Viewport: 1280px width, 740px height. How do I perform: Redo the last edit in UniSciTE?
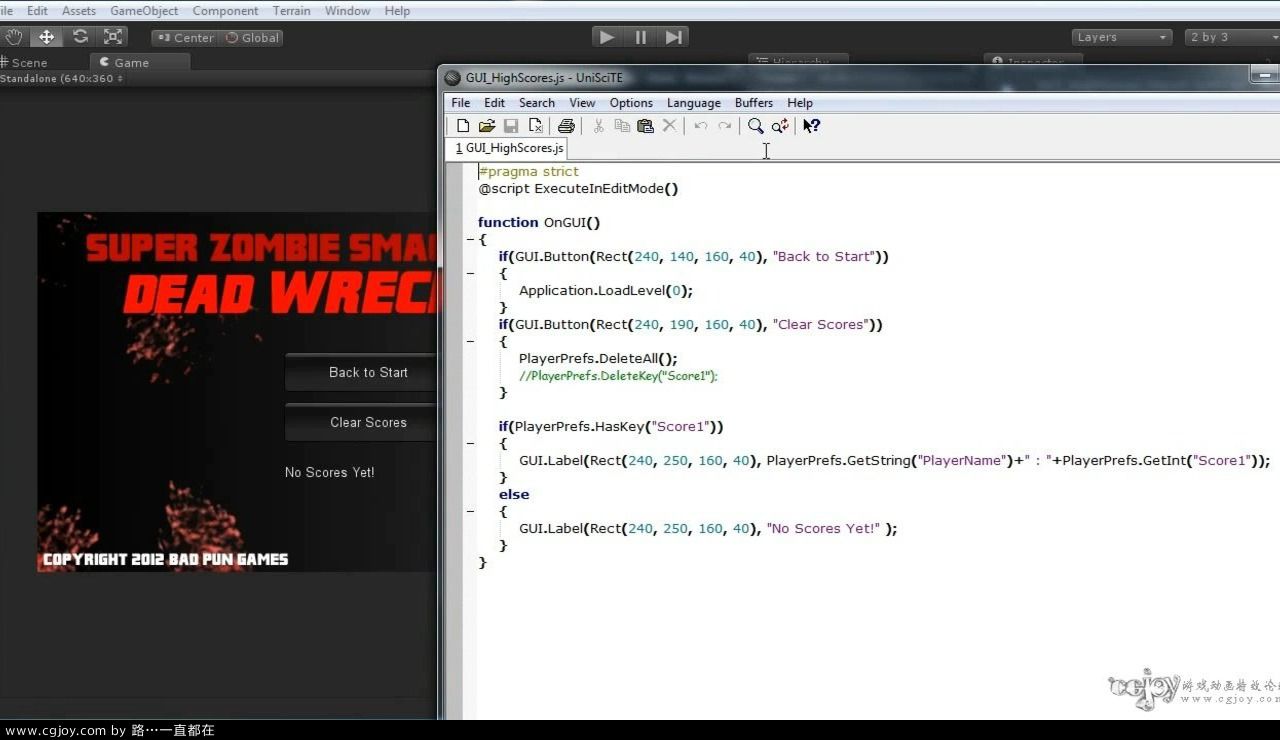point(724,126)
